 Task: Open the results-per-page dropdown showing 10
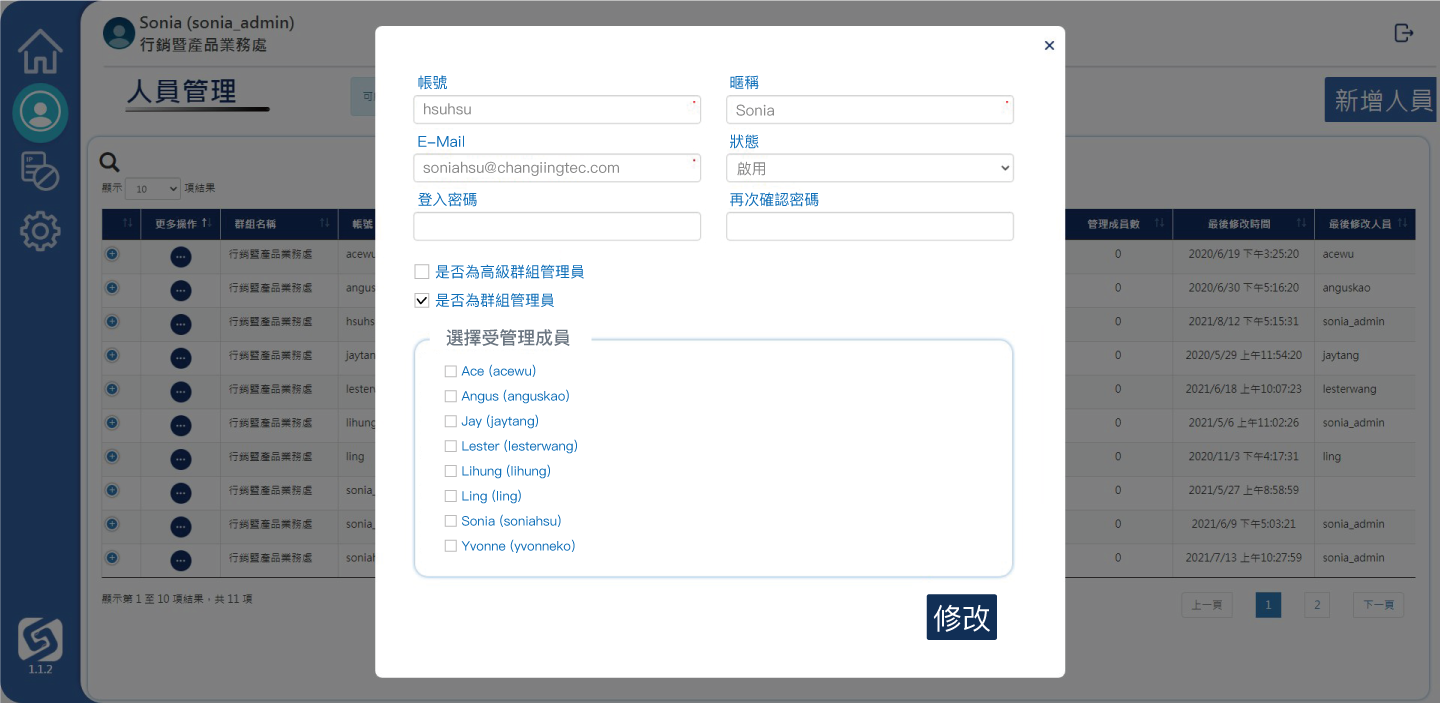[x=153, y=189]
